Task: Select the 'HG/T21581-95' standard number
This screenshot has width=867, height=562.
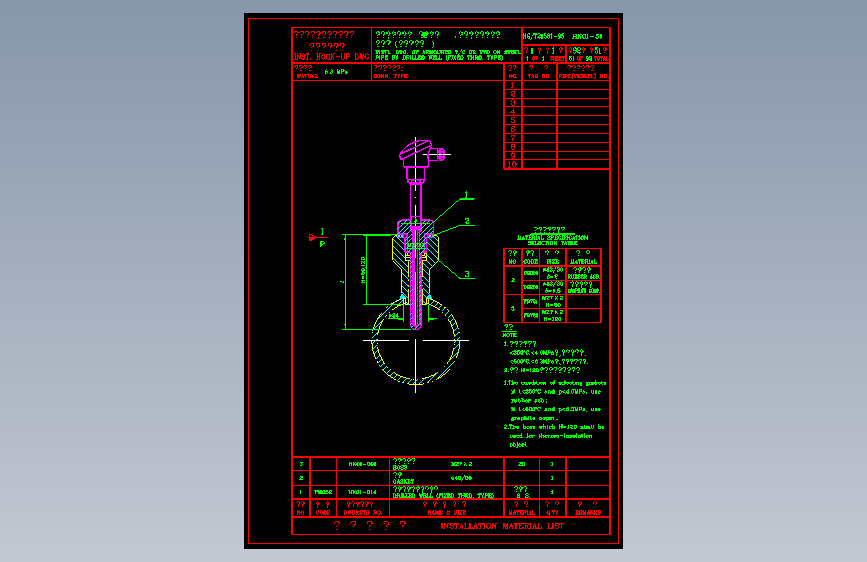Action: coord(544,37)
